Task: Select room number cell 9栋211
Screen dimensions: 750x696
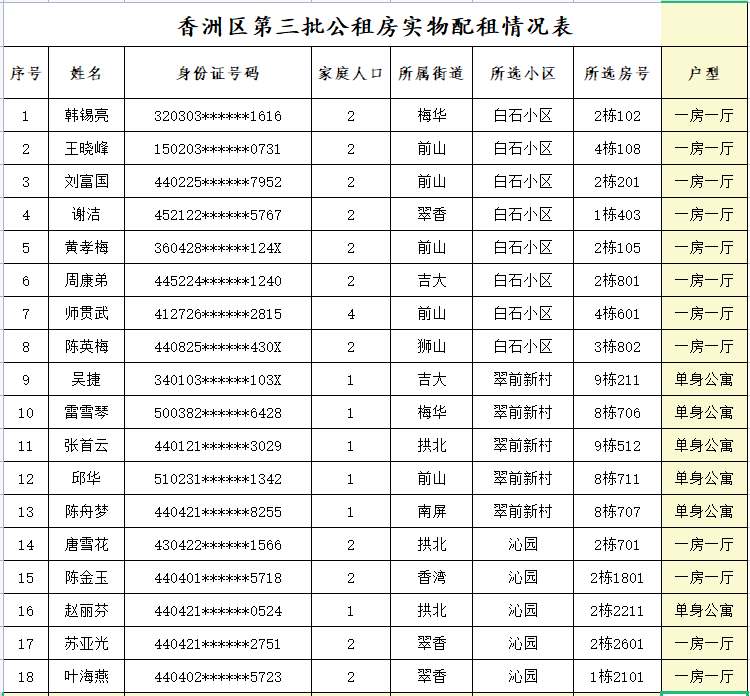Action: pyautogui.click(x=617, y=380)
